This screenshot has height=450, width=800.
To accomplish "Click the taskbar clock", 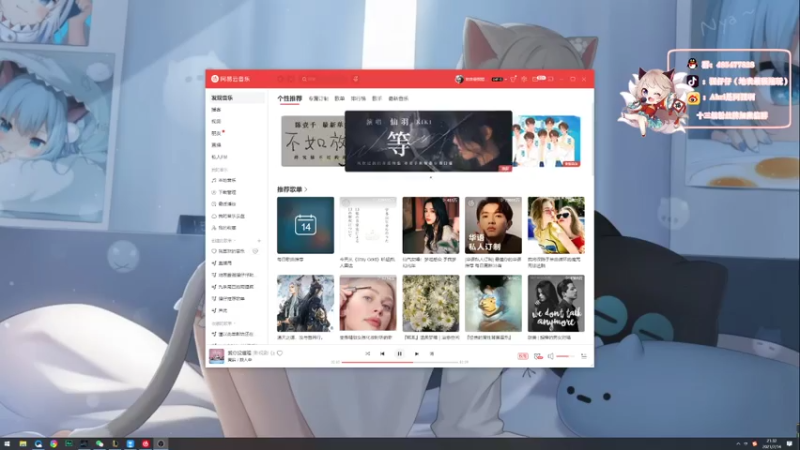I will (771, 444).
